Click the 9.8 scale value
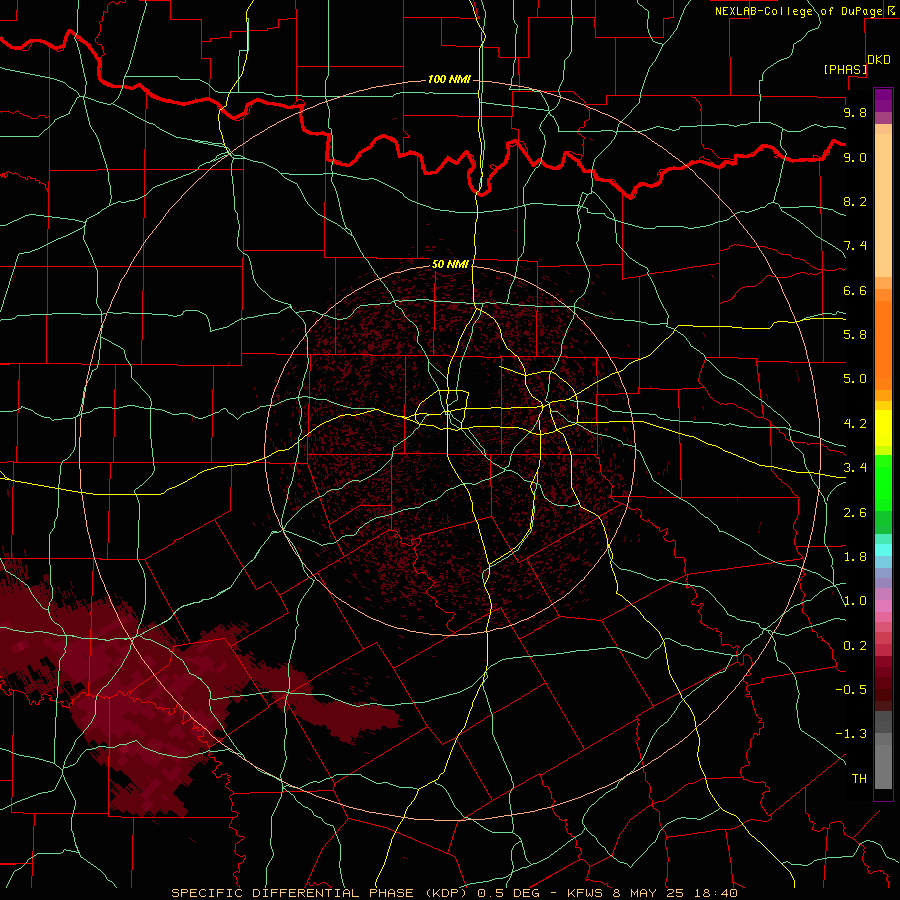The height and width of the screenshot is (900, 900). coord(855,112)
